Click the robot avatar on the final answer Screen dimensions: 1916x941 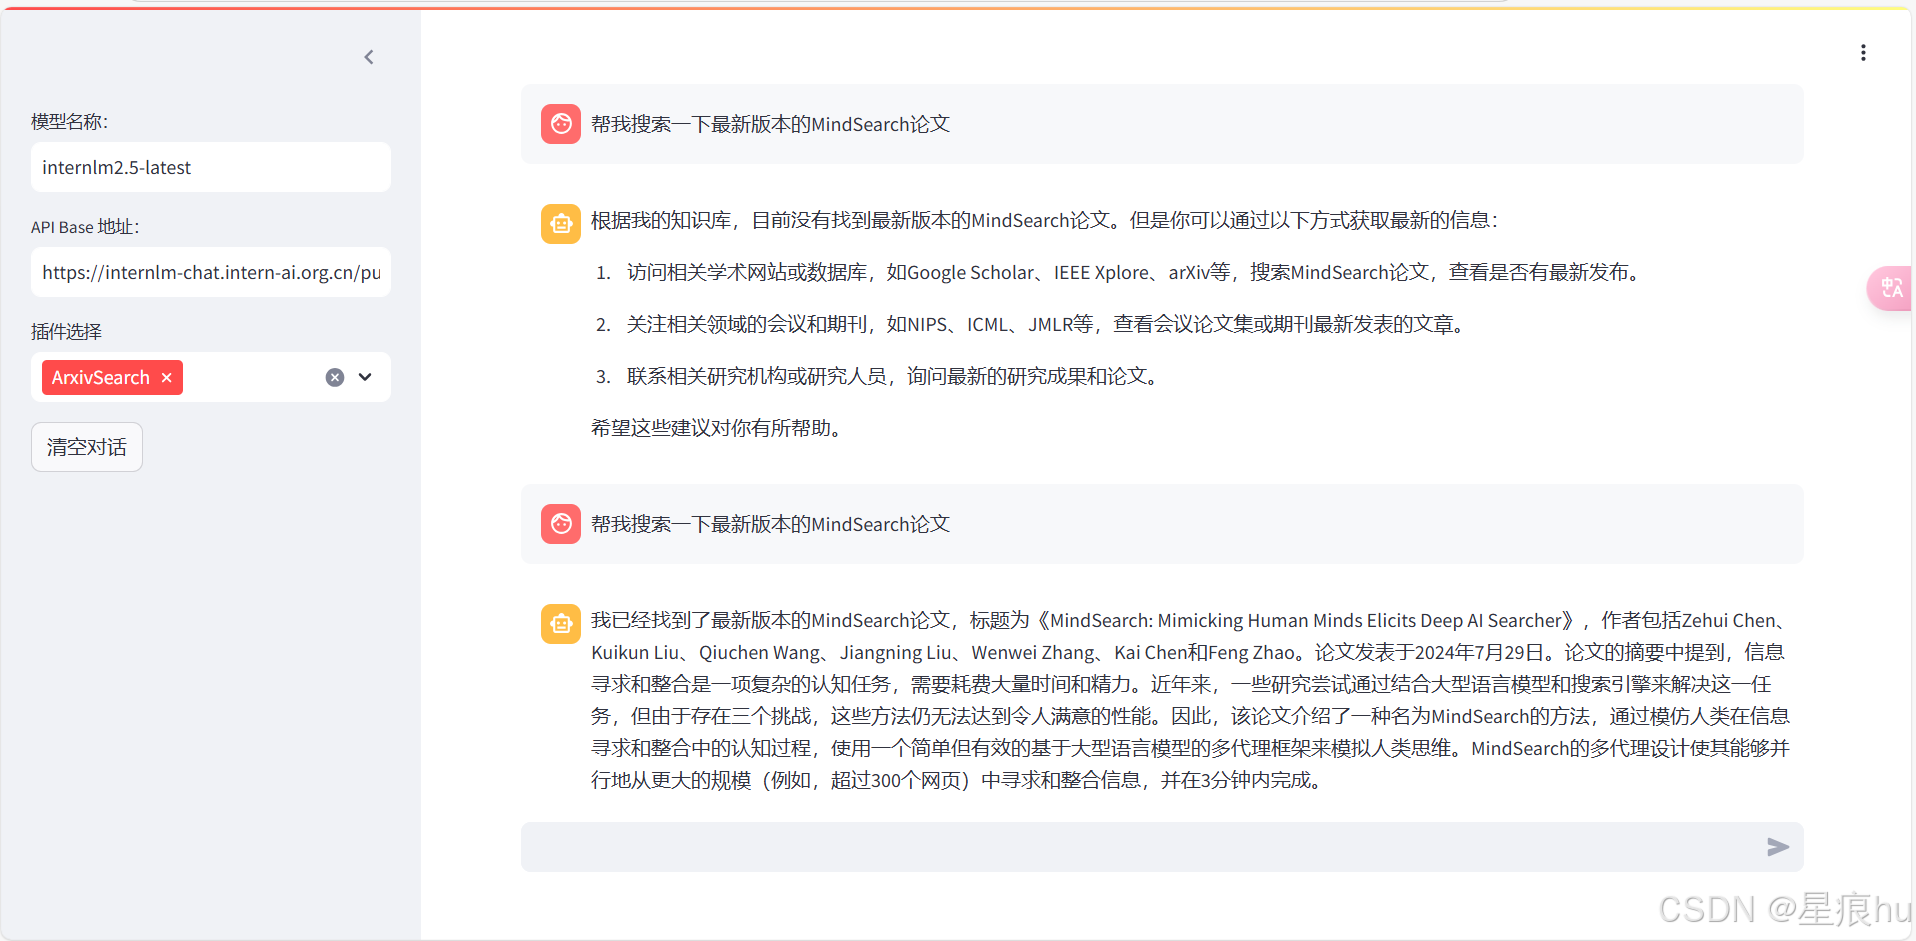tap(560, 623)
